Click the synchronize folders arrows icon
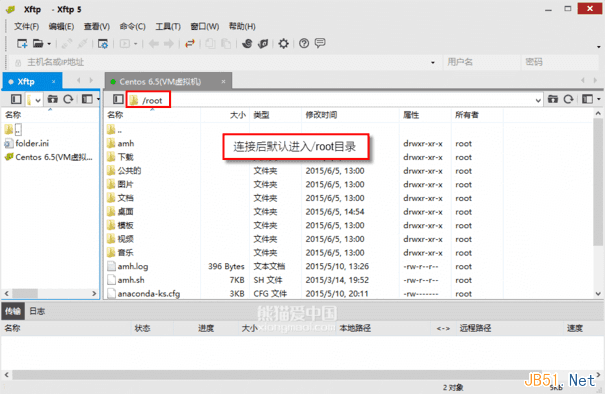This screenshot has width=605, height=394. (x=189, y=44)
